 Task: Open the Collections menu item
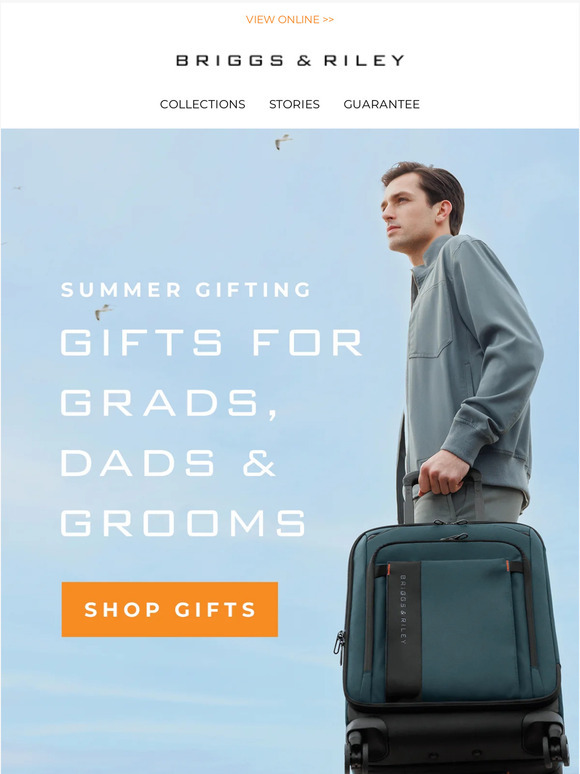pos(202,104)
